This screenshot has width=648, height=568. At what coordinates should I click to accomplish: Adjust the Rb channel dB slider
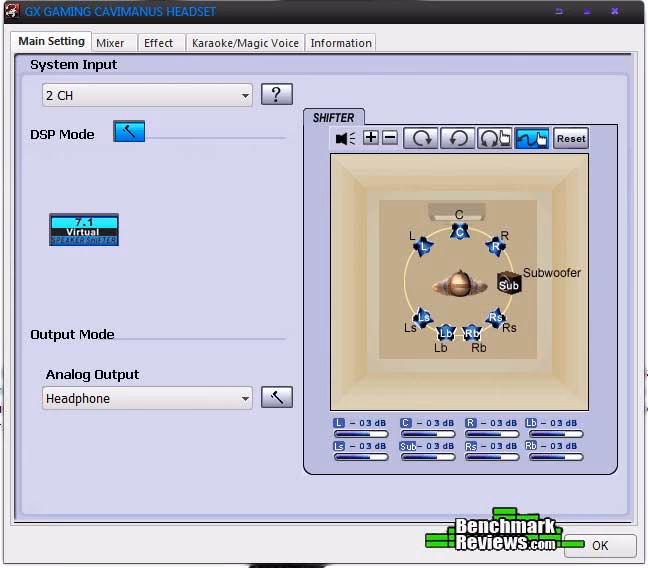(x=556, y=457)
